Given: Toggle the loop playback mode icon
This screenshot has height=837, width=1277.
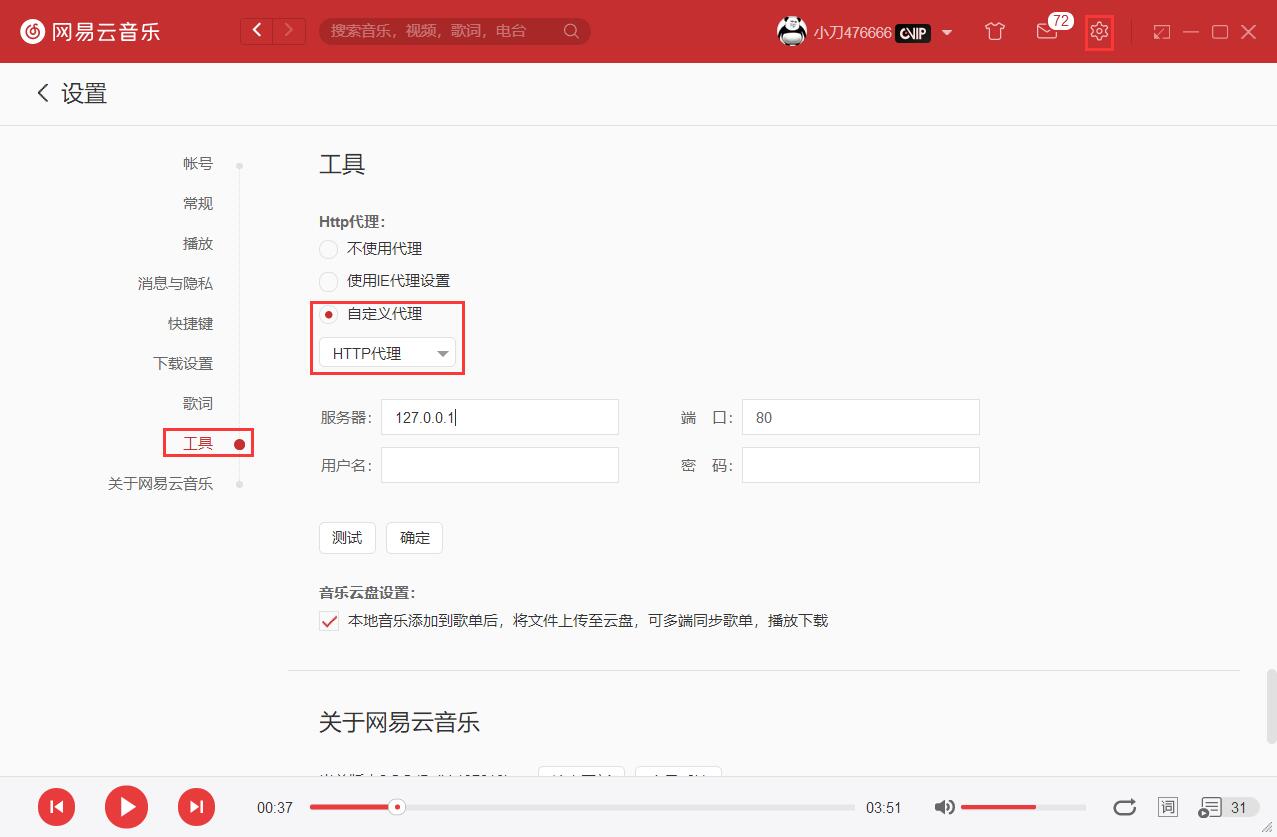Looking at the screenshot, I should (x=1124, y=807).
